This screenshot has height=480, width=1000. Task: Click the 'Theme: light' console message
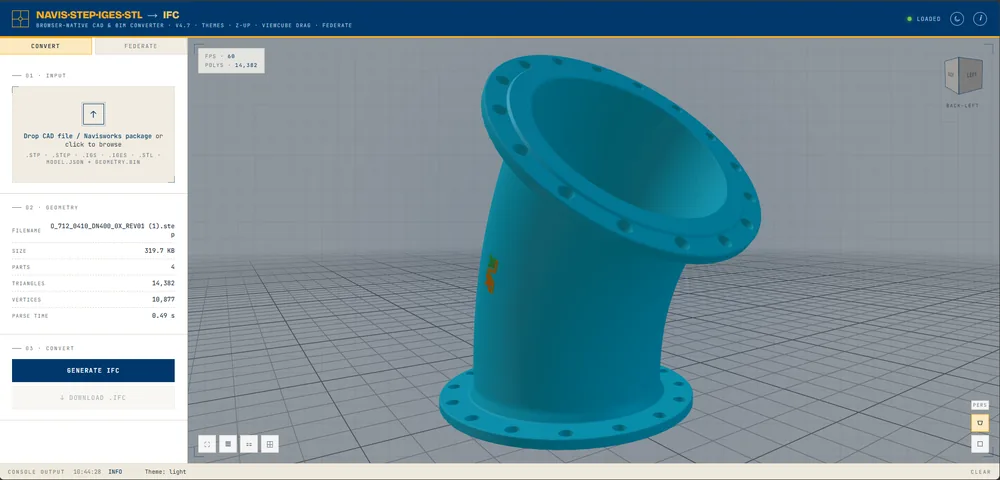pos(166,472)
